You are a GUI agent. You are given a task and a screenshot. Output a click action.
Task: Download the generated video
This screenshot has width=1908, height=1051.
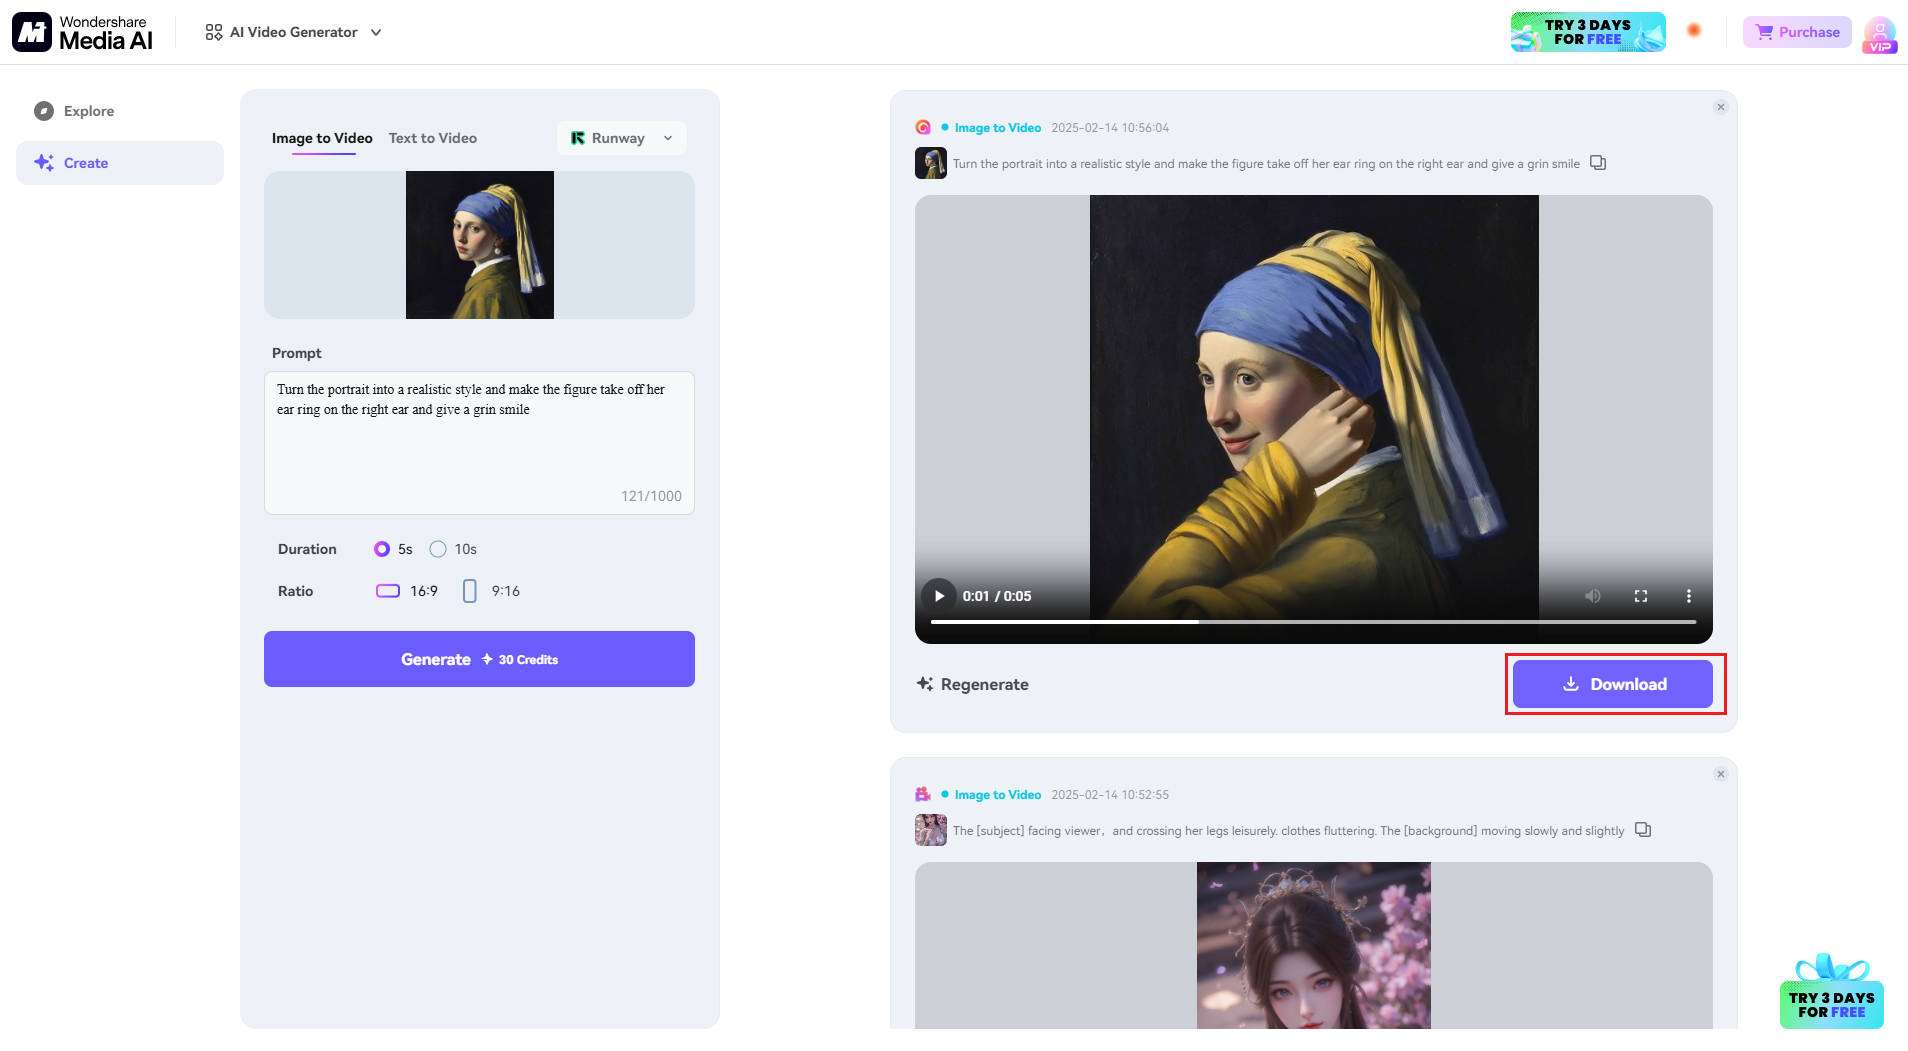[1612, 684]
